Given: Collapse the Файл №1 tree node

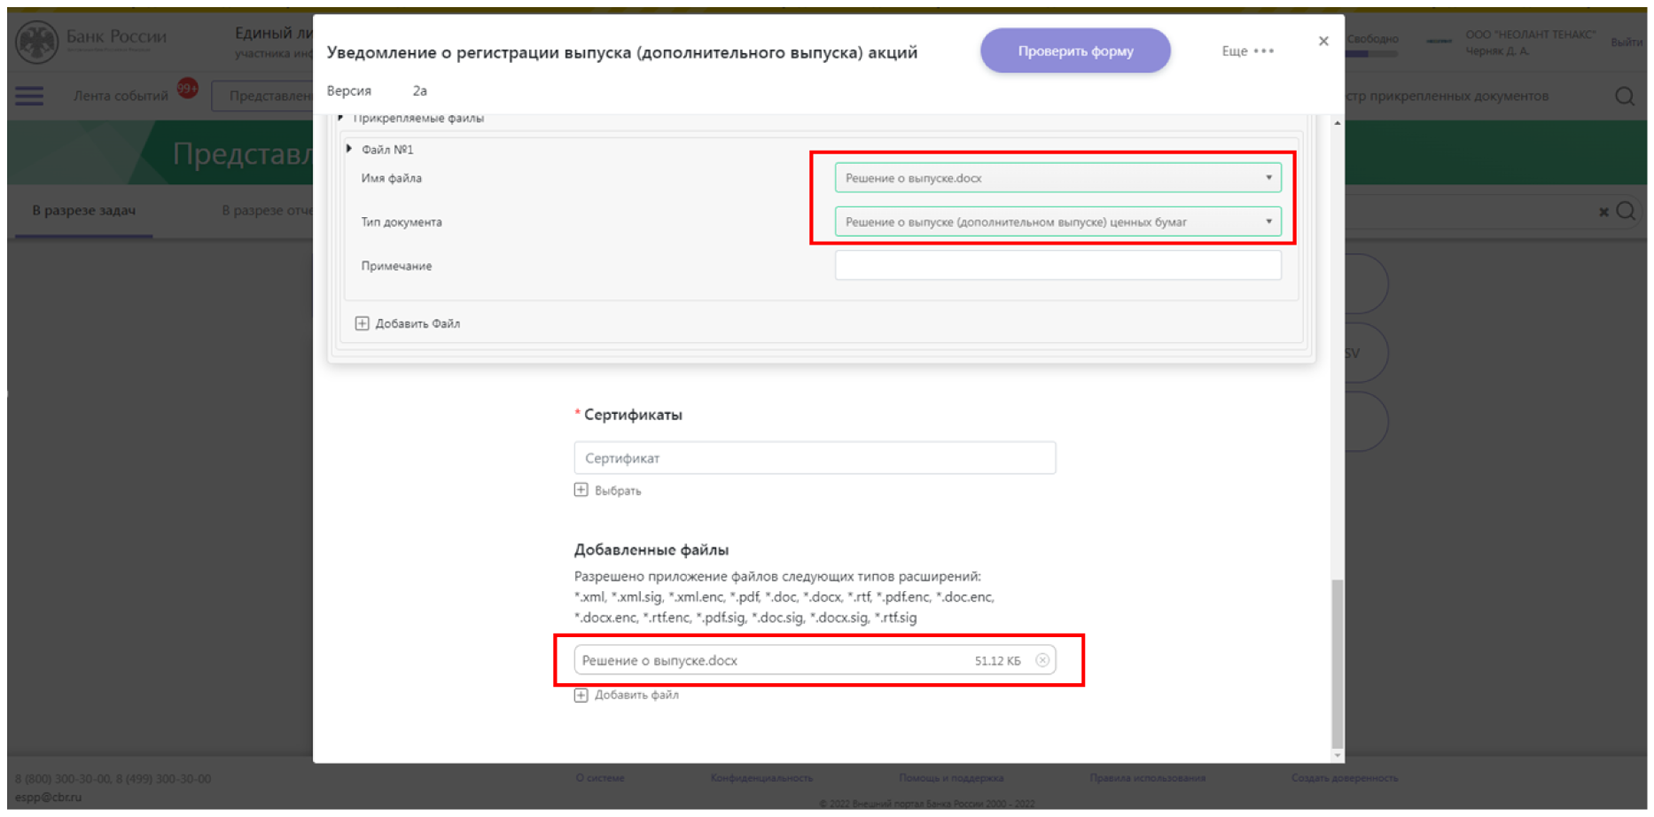Looking at the screenshot, I should [349, 149].
